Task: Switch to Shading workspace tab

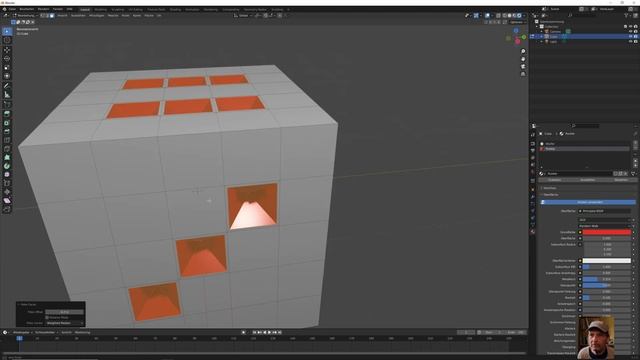Action: (175, 9)
